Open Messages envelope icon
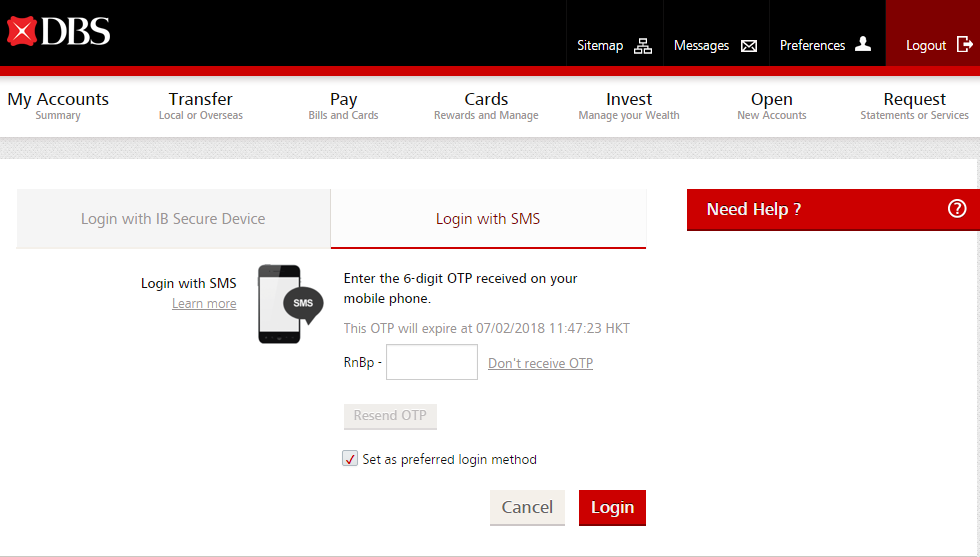Viewport: 980px width, 557px height. (x=748, y=46)
